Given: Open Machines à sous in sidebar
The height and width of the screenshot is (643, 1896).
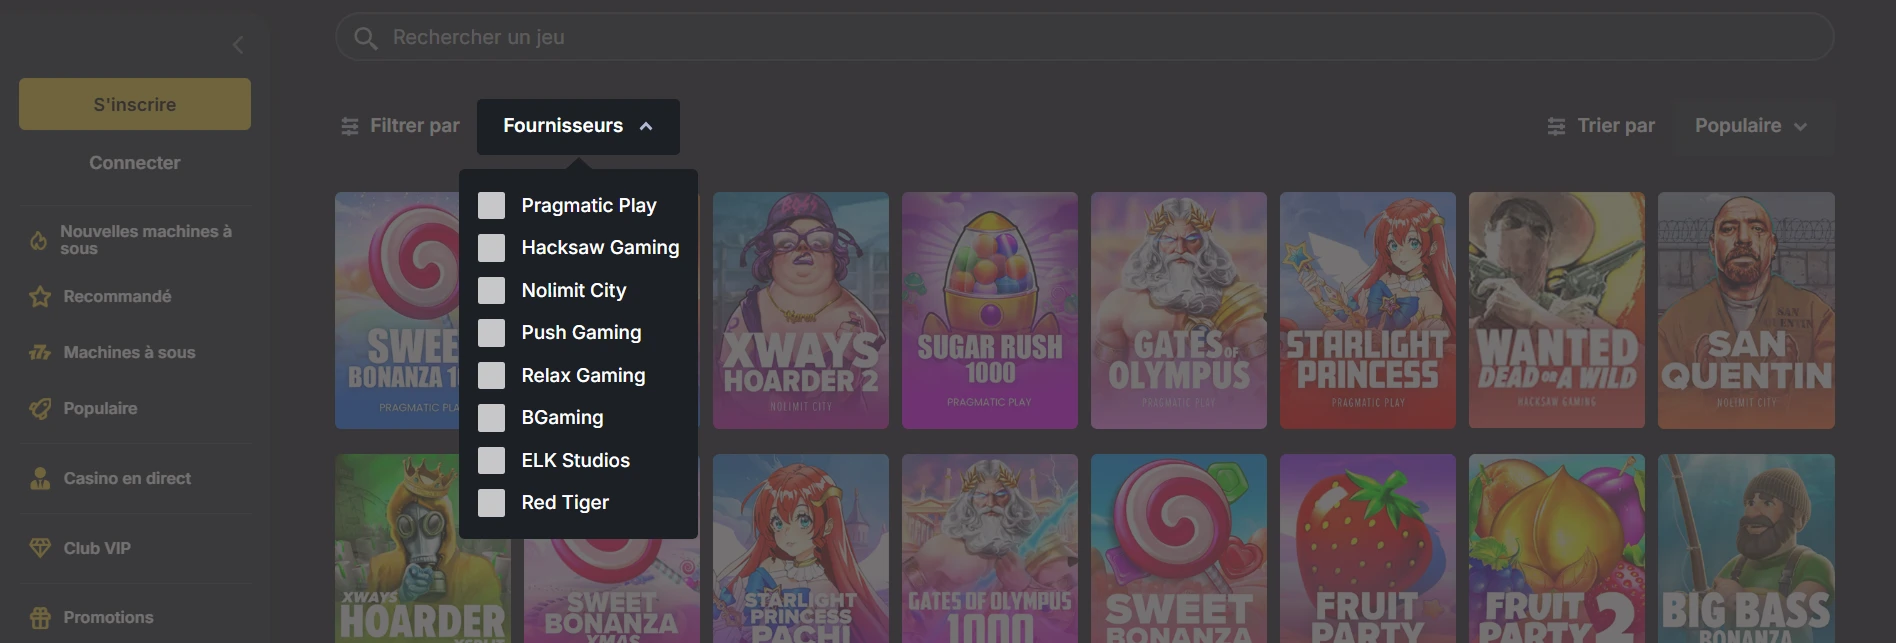Looking at the screenshot, I should tap(129, 352).
